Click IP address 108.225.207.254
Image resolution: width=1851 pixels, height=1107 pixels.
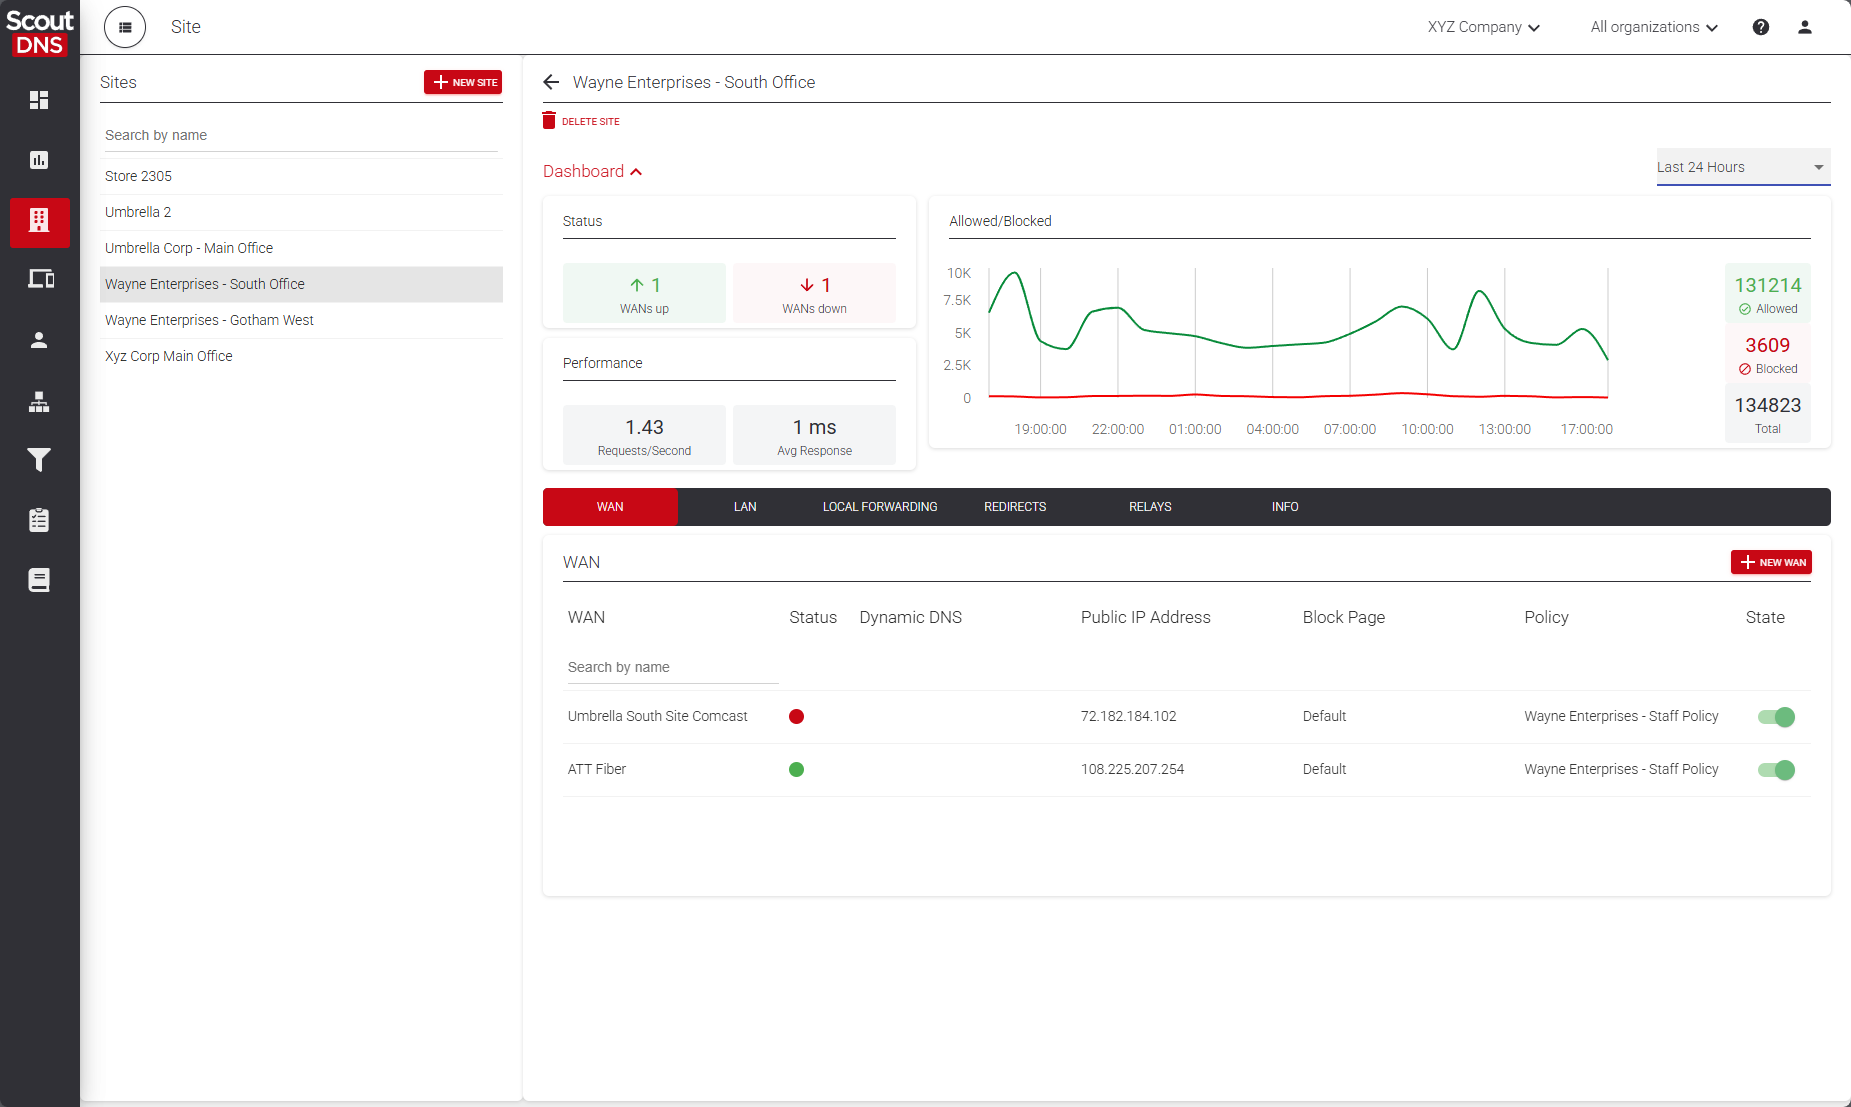click(1132, 769)
